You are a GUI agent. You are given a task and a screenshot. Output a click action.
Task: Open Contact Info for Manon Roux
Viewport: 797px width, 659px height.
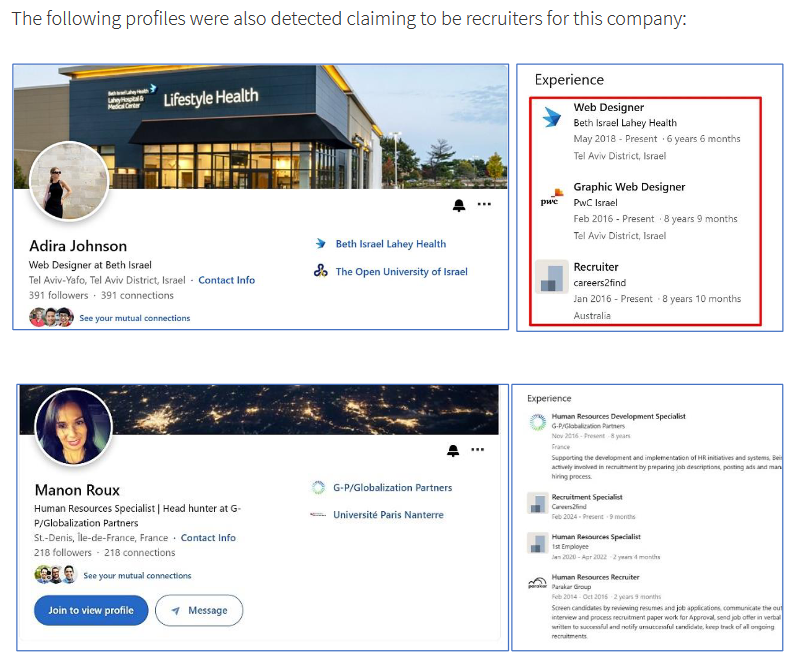[x=208, y=538]
